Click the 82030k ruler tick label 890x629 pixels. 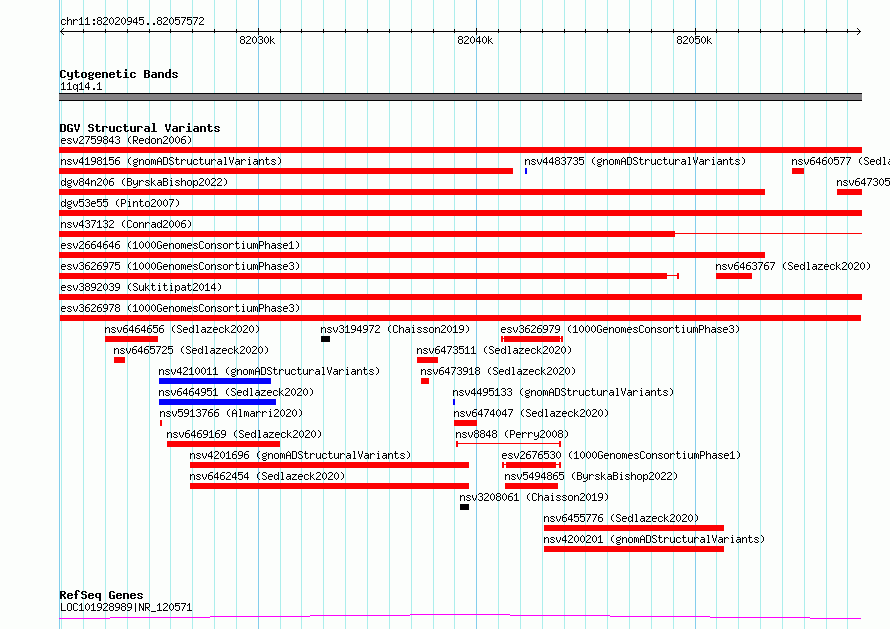click(x=257, y=40)
